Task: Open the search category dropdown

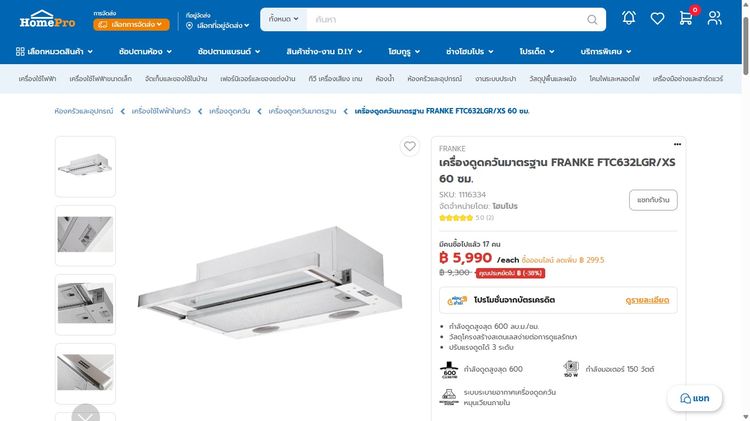Action: pyautogui.click(x=284, y=19)
